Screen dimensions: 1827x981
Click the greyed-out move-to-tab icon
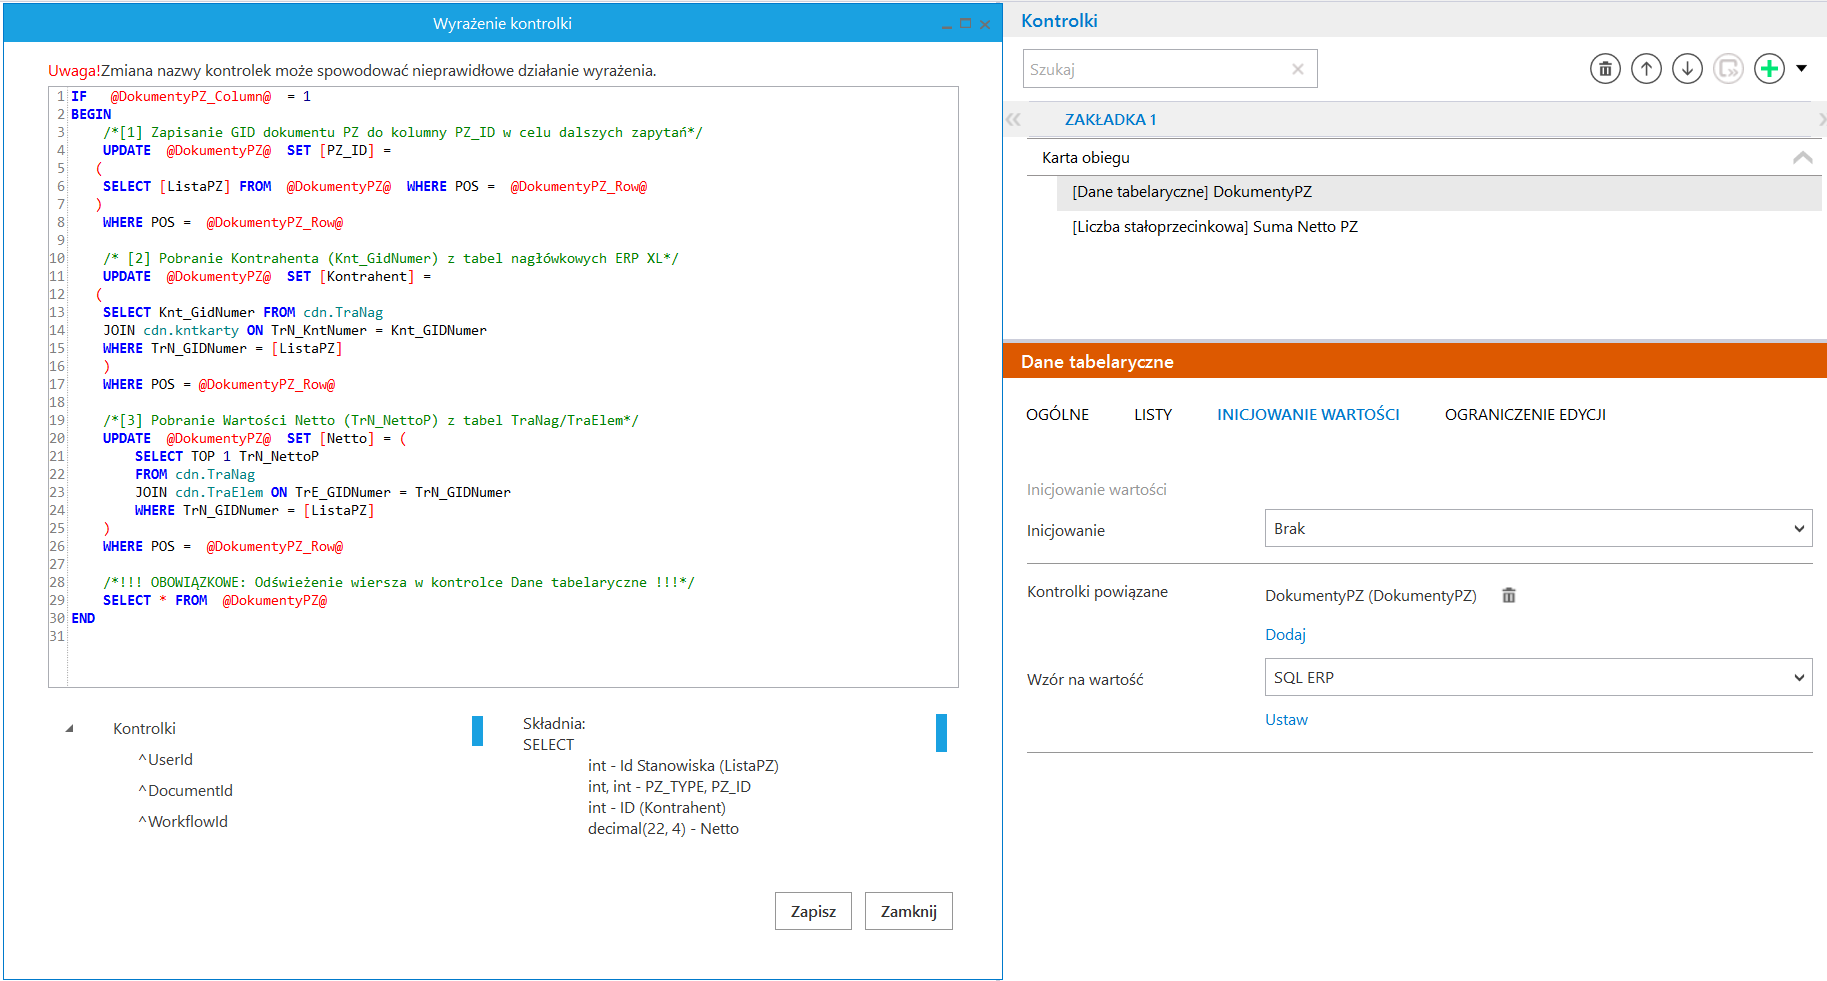click(1728, 69)
